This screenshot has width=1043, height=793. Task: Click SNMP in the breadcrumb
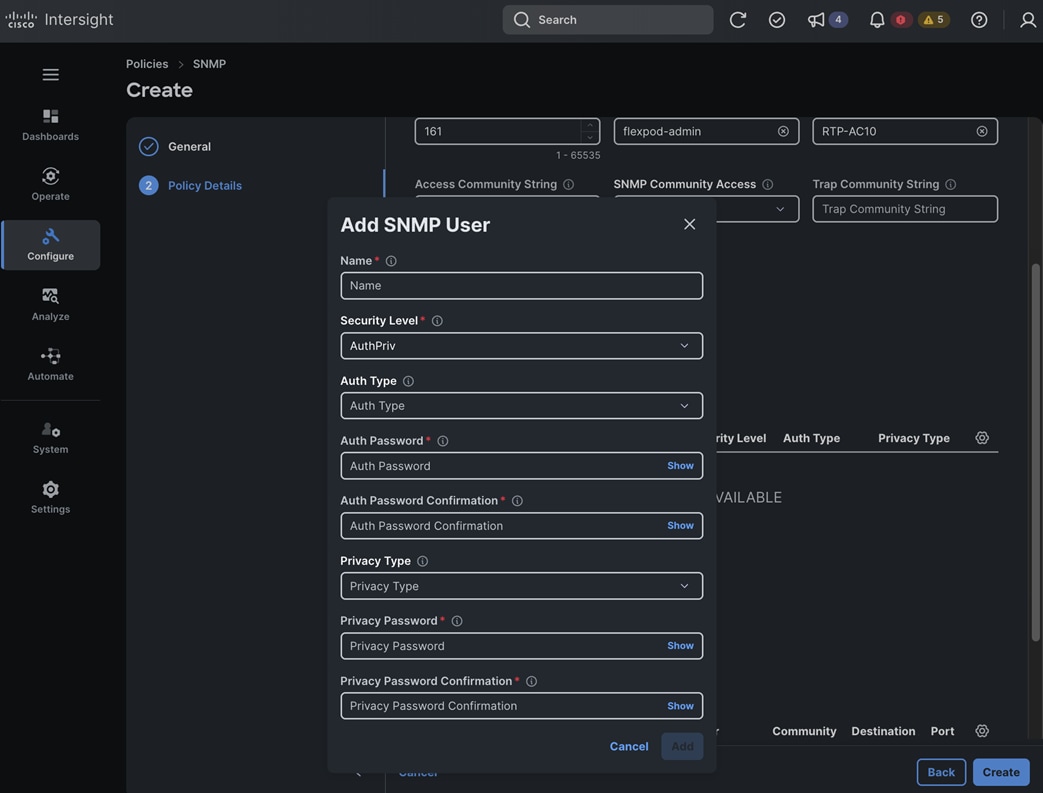(x=210, y=64)
